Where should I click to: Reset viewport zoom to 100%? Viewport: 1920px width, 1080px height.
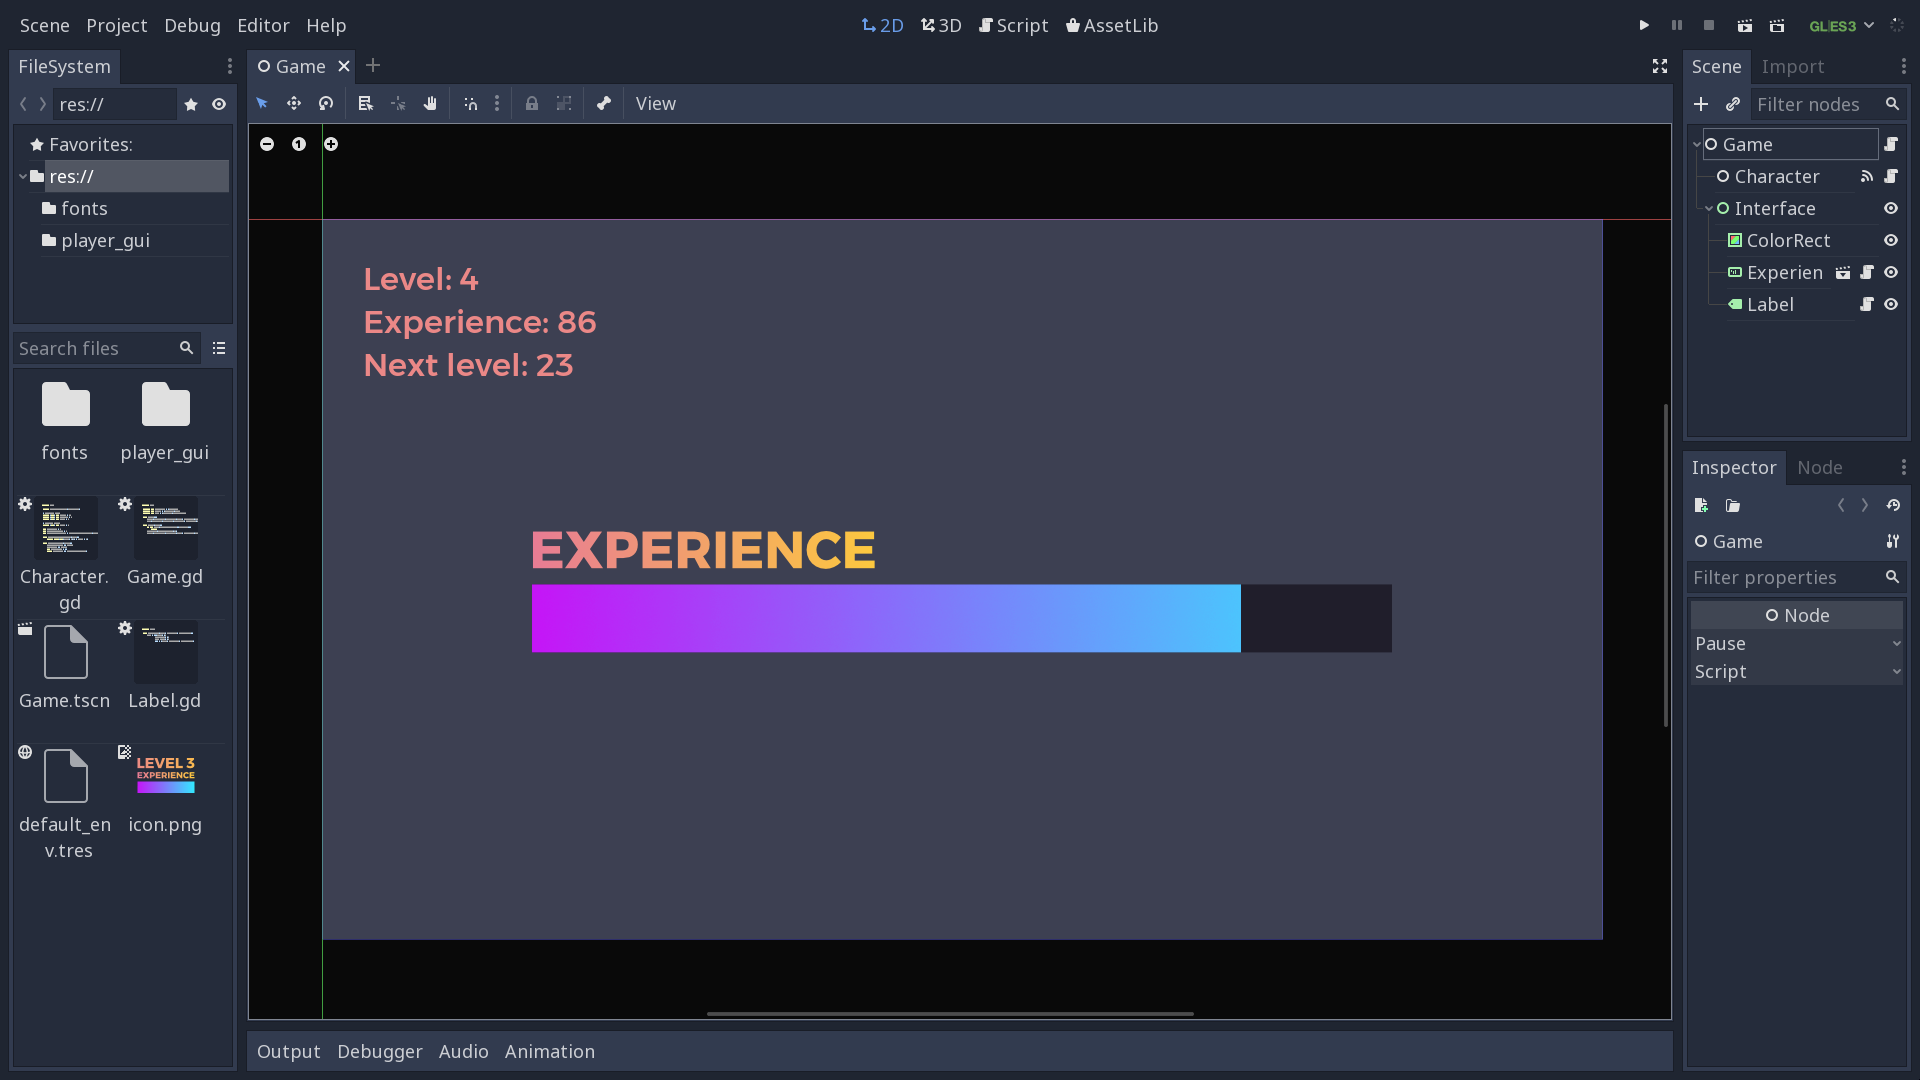[299, 144]
